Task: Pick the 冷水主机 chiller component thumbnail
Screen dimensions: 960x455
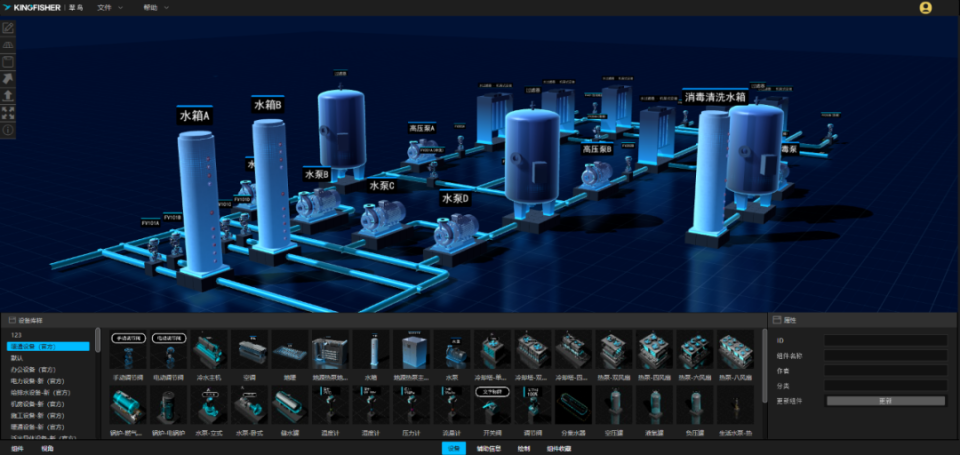Action: (209, 350)
